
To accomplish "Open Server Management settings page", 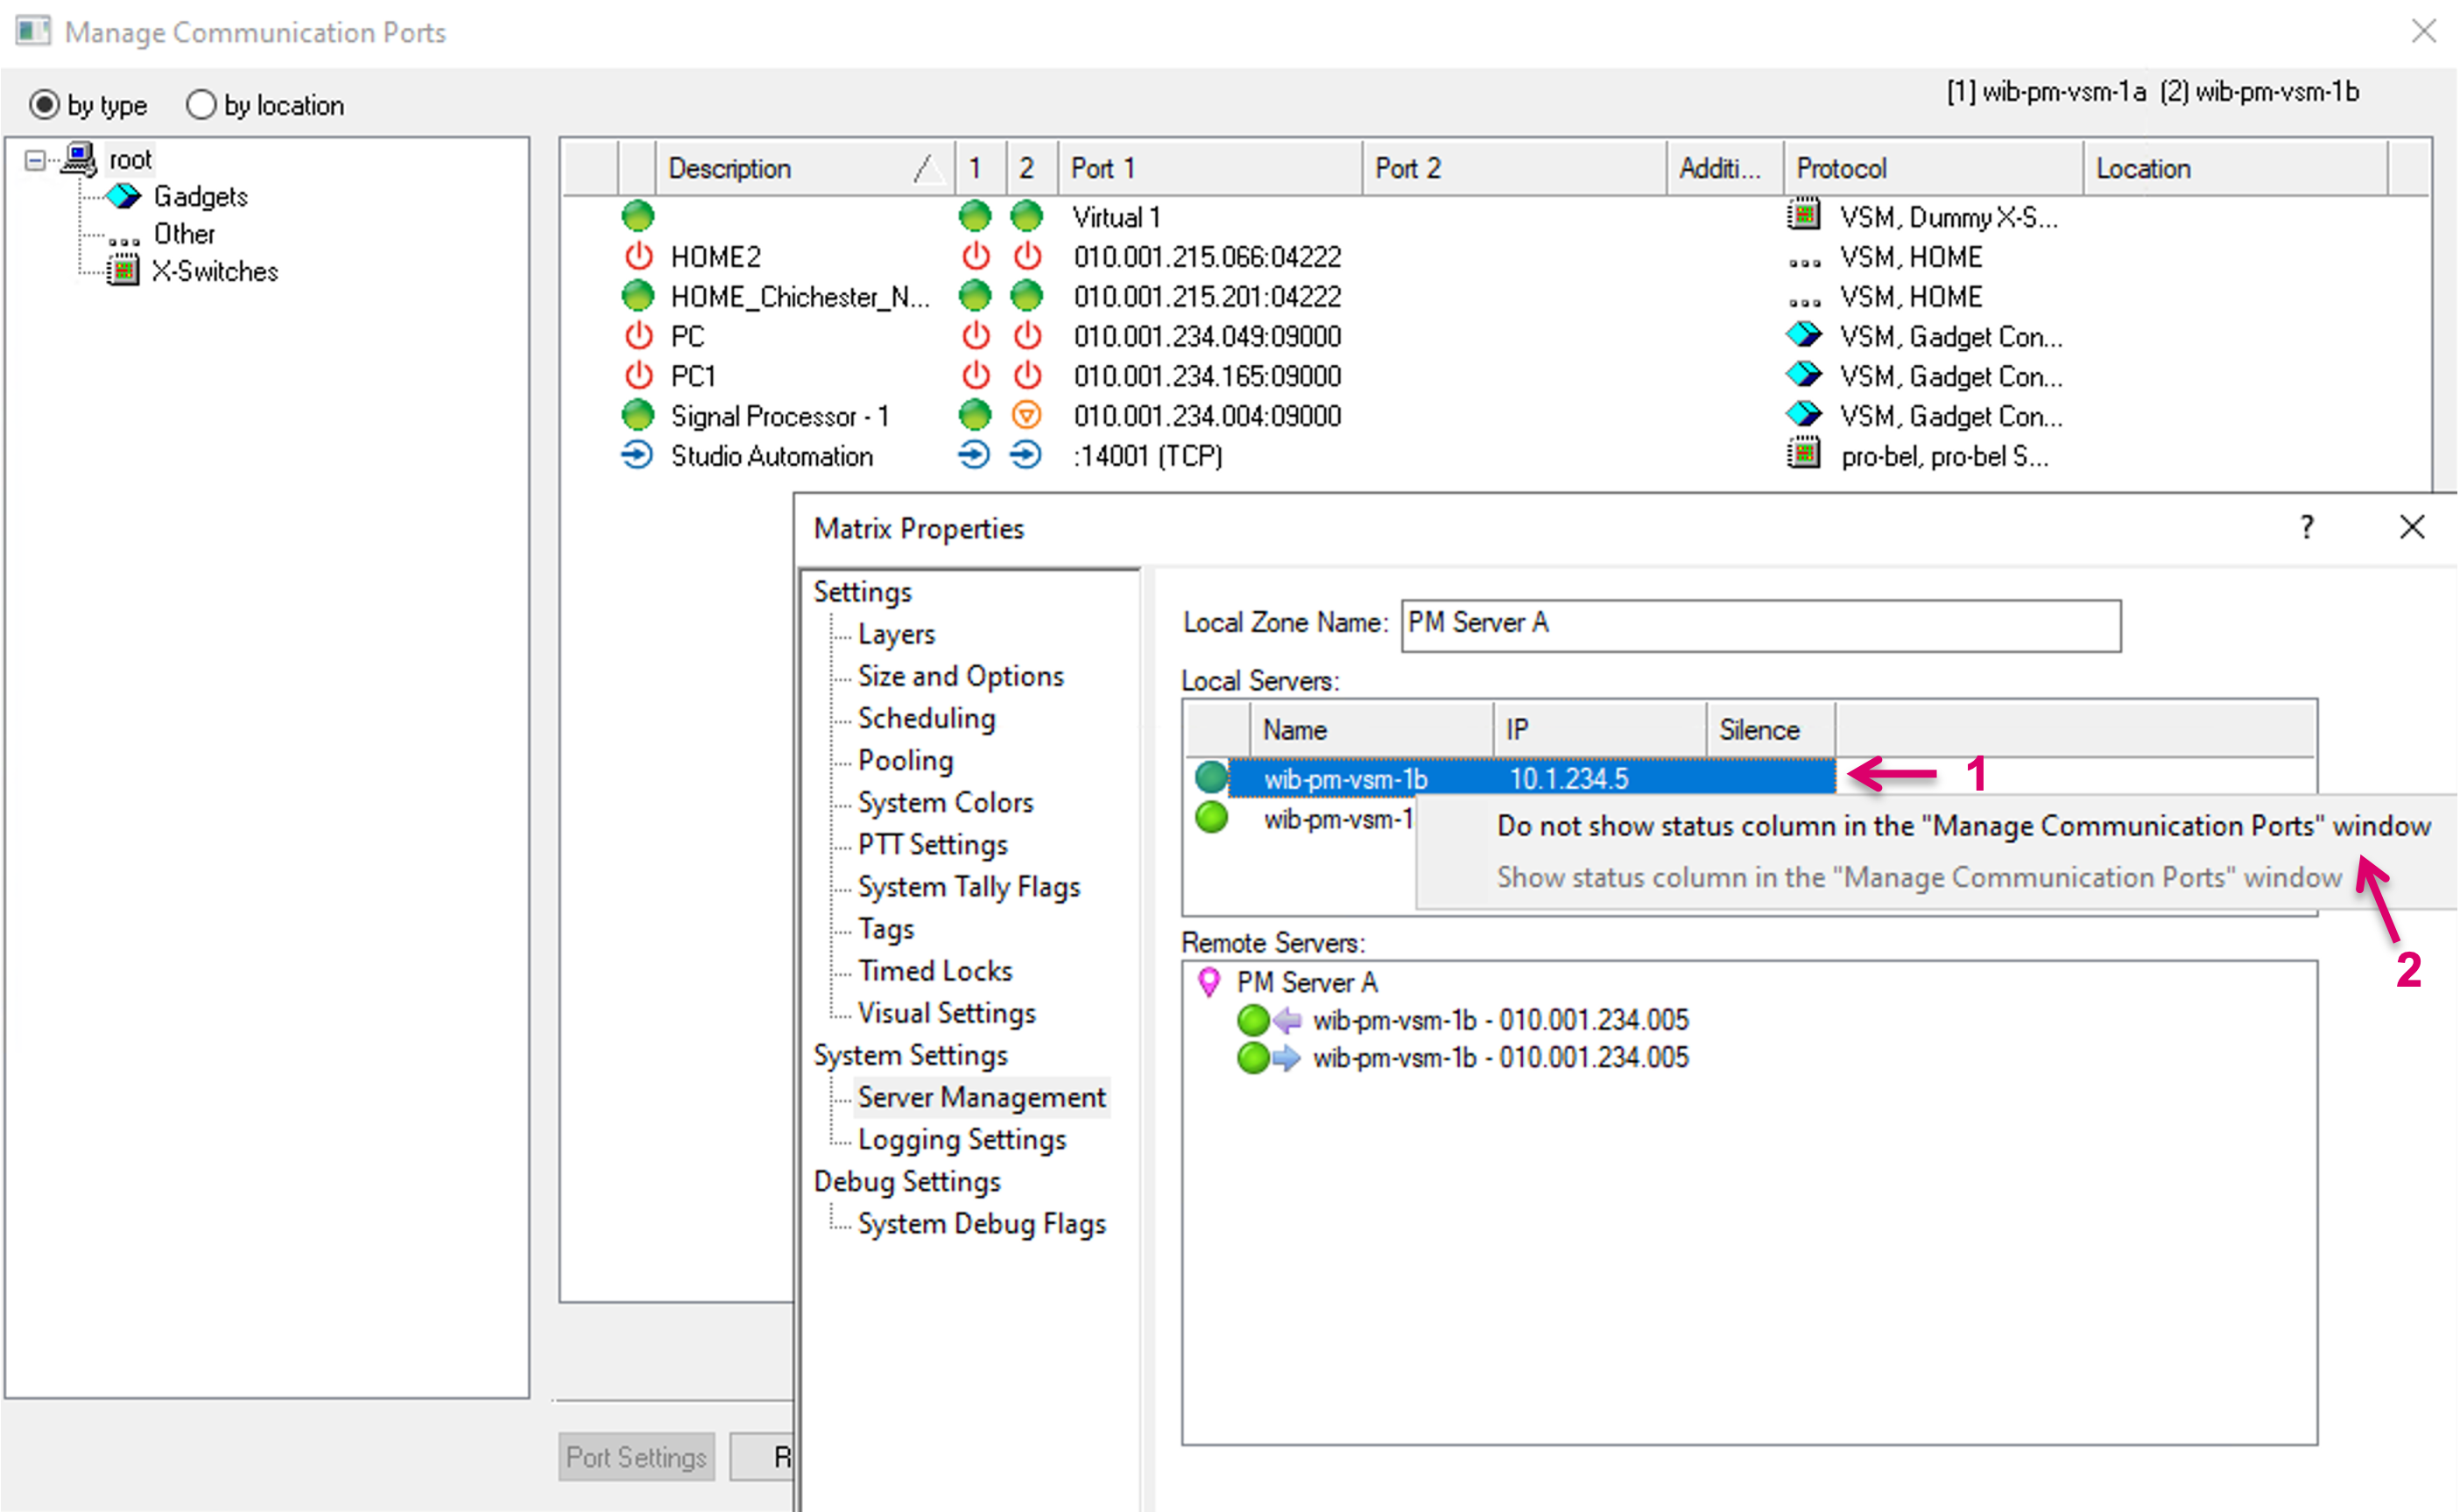I will click(x=980, y=1097).
